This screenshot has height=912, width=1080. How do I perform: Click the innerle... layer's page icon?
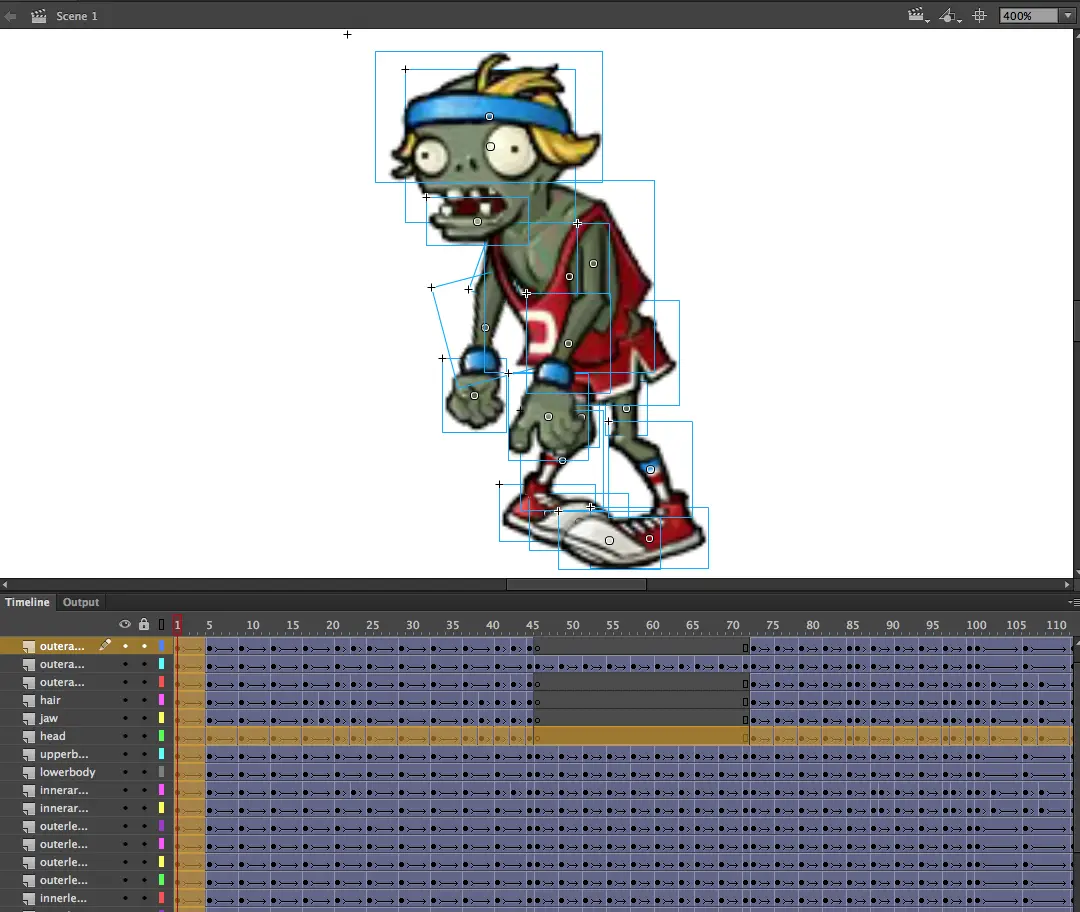pos(28,899)
